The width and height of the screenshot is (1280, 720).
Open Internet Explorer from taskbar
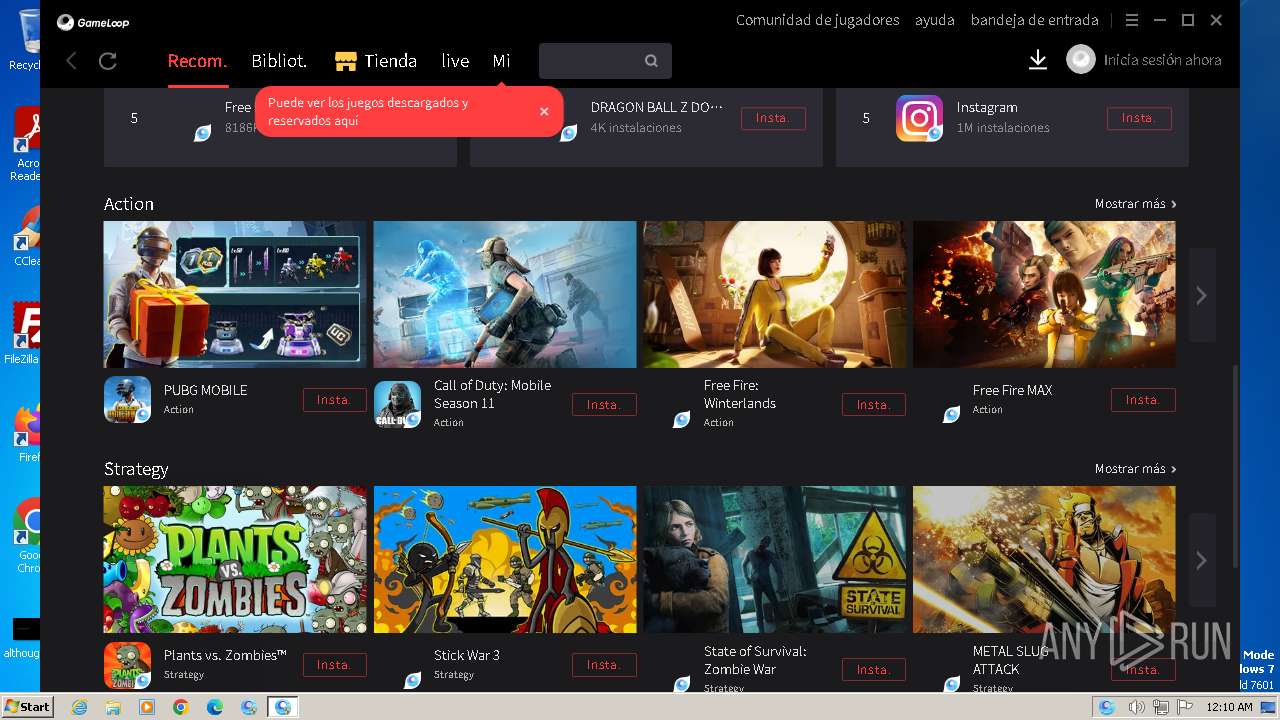click(x=79, y=707)
